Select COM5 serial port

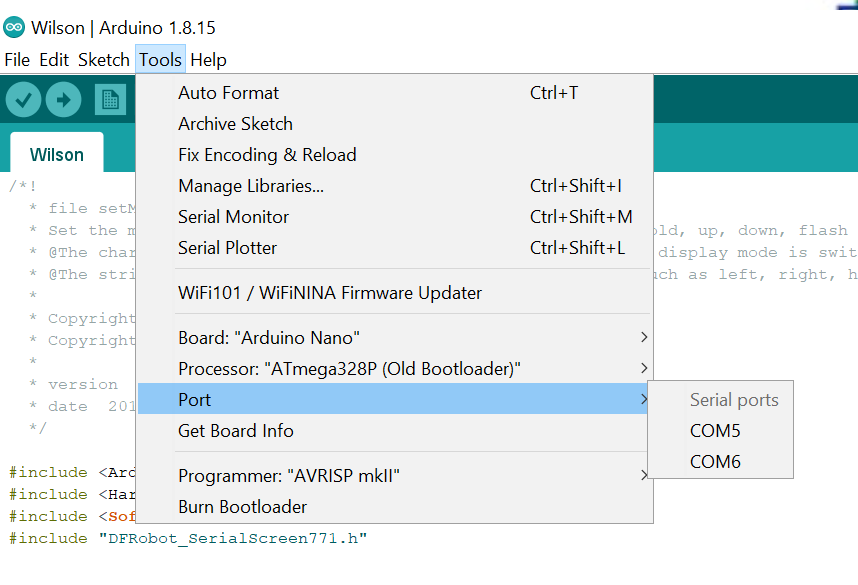click(715, 431)
